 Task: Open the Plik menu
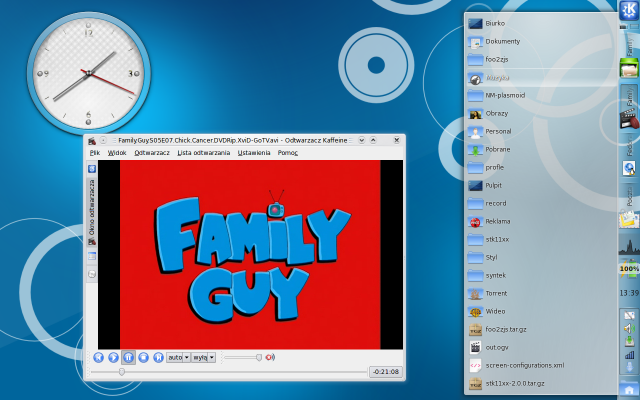coord(95,153)
